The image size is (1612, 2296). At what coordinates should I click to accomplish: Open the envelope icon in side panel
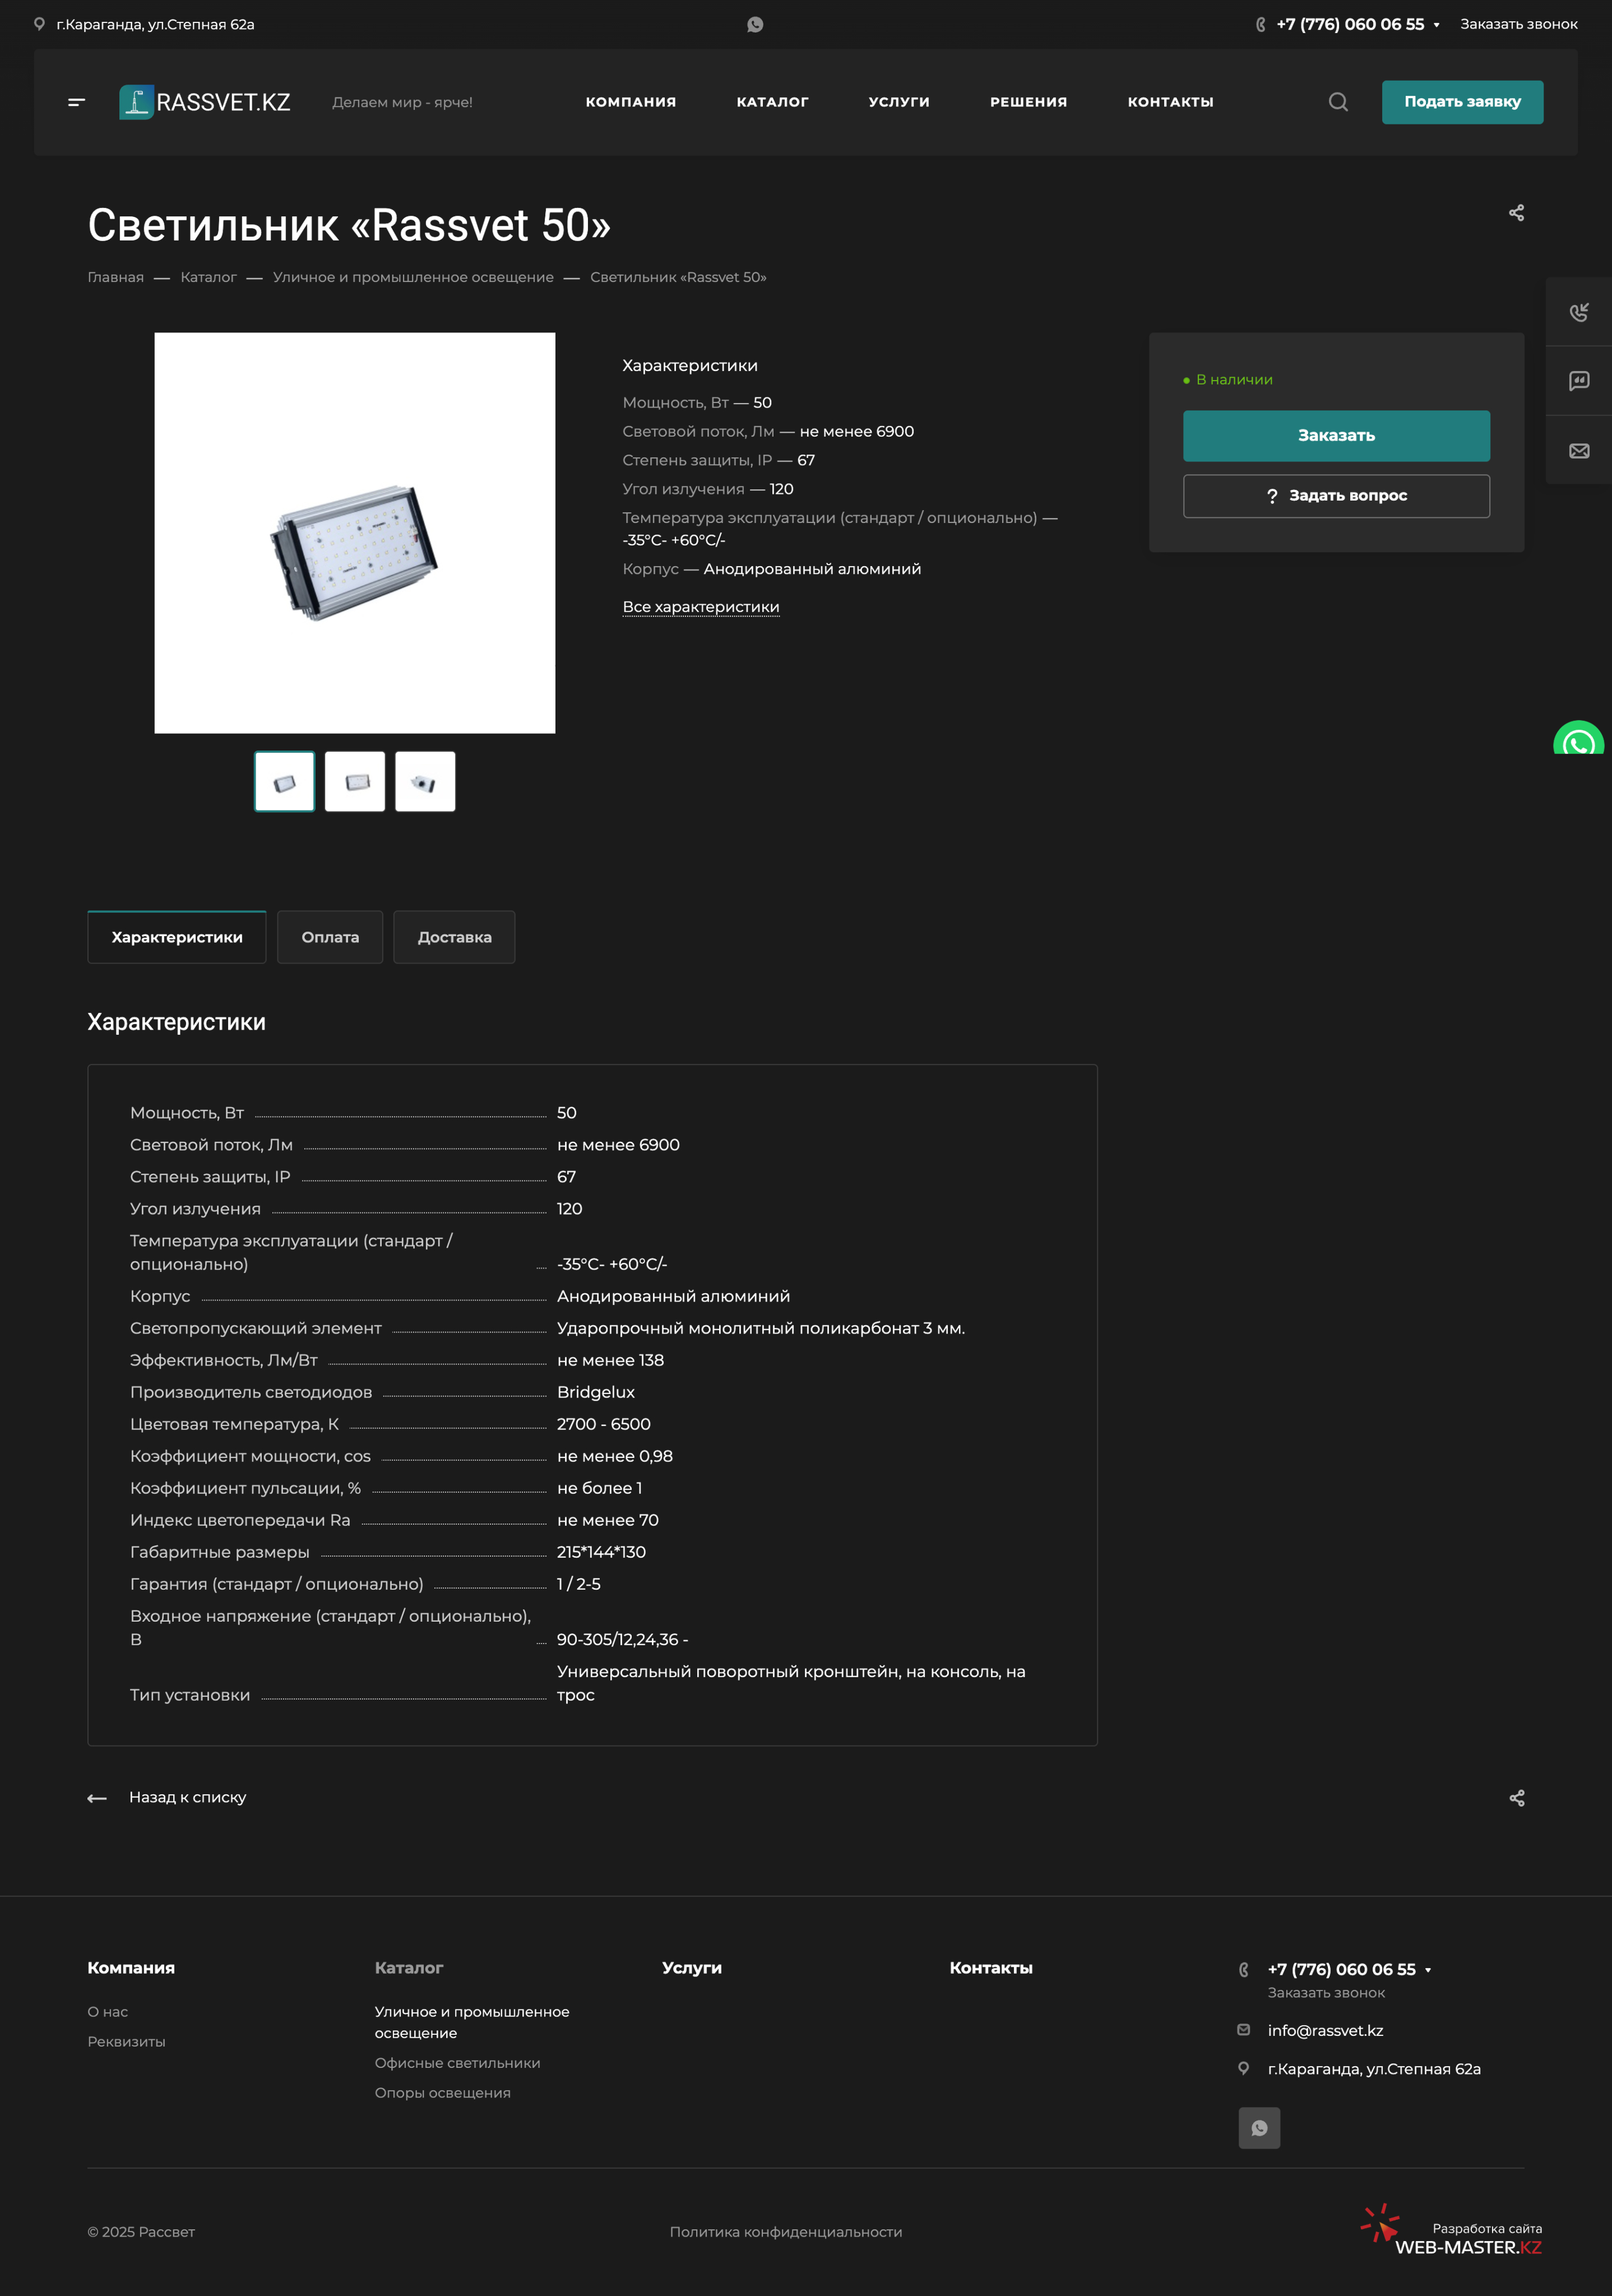tap(1579, 451)
